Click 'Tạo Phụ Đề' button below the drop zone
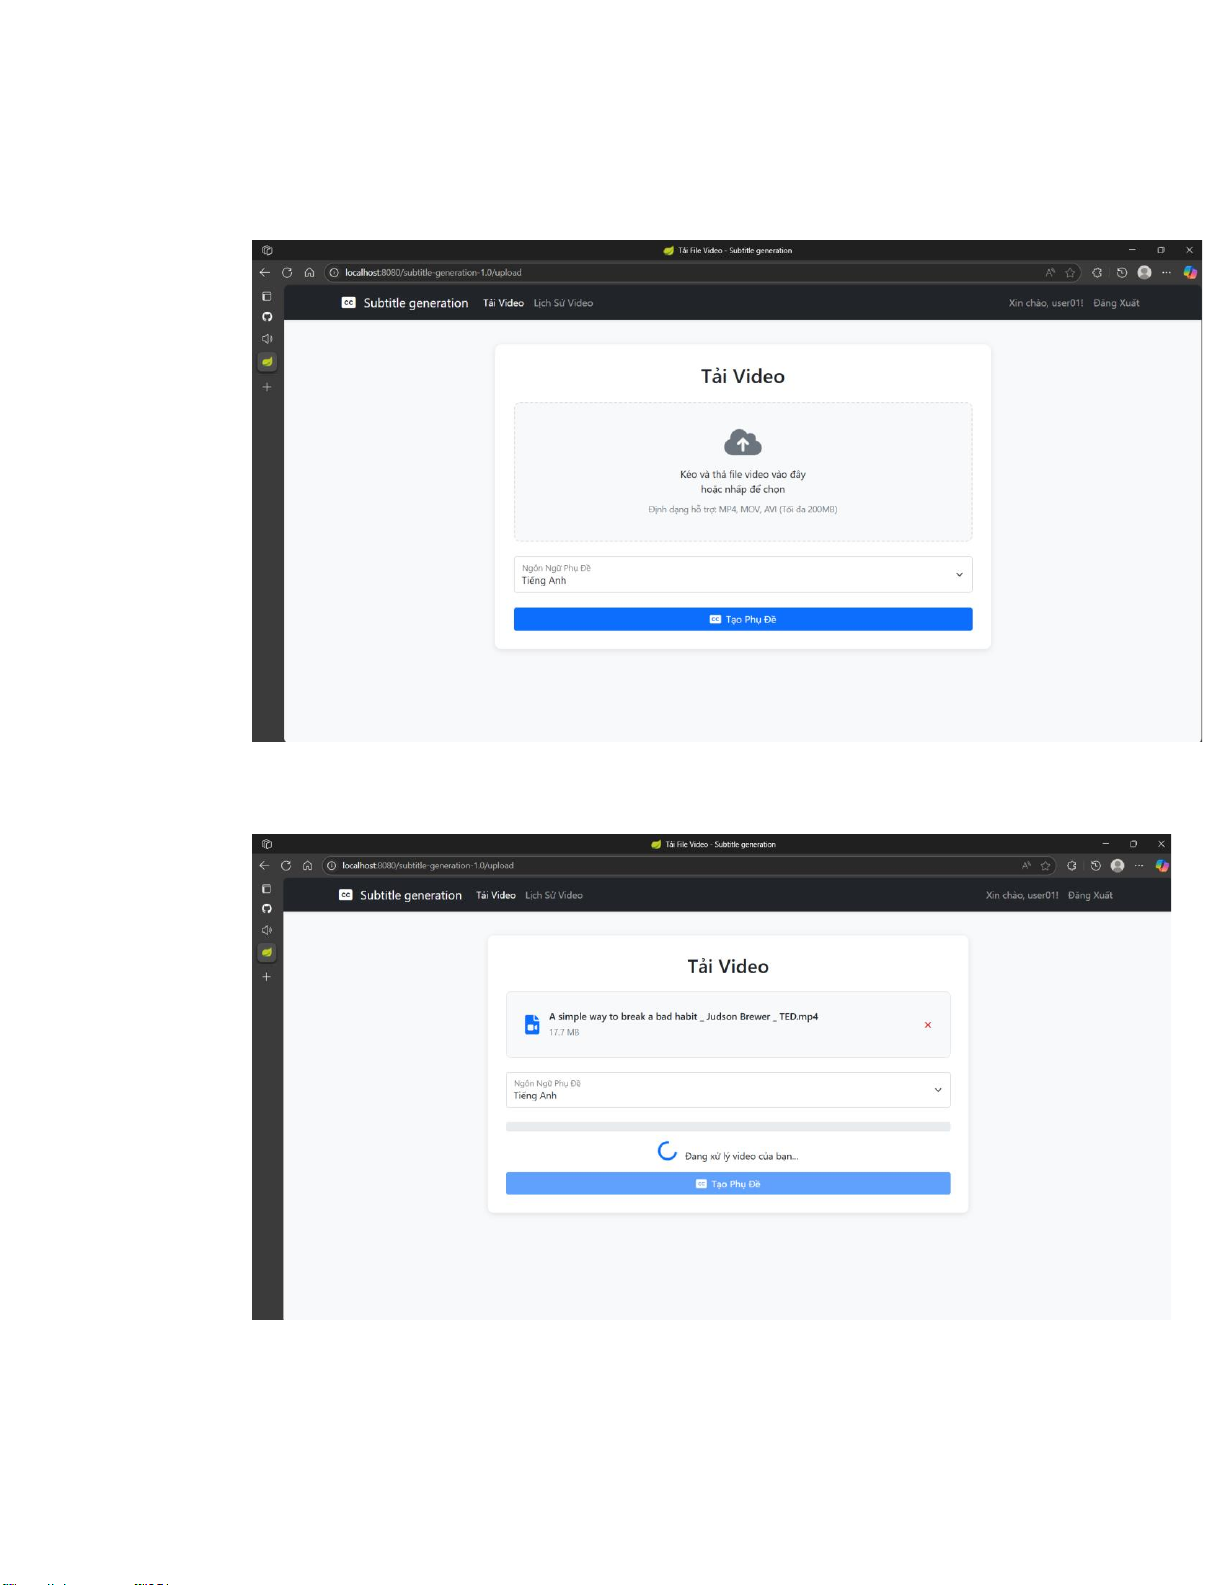Viewport: 1225px width, 1585px height. pos(743,620)
